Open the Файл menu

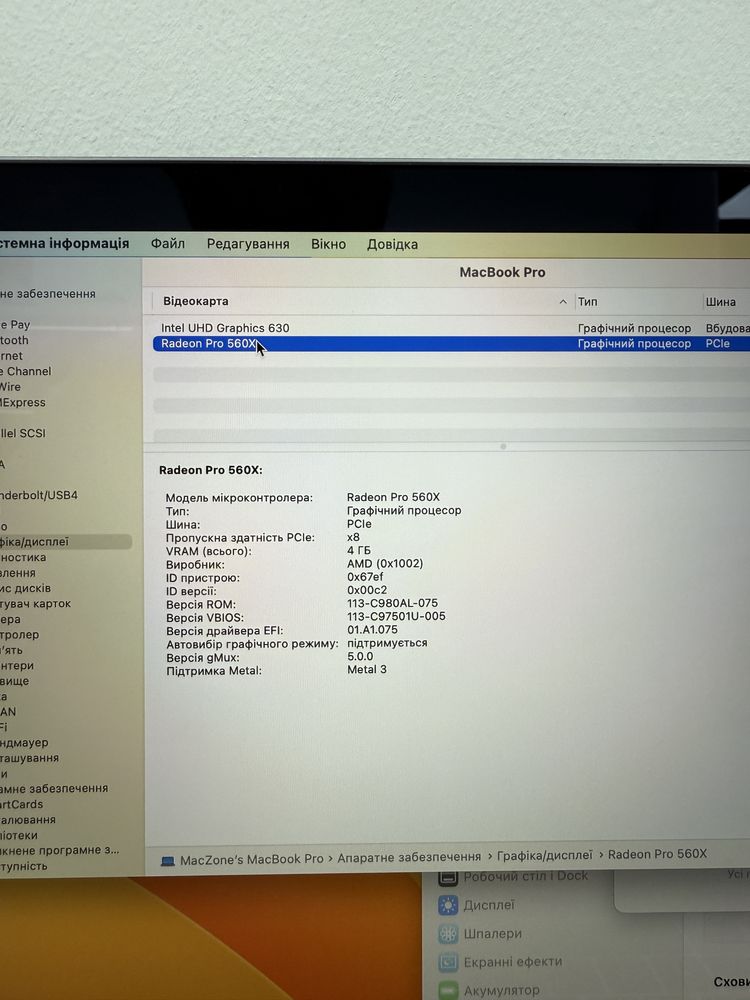point(168,244)
